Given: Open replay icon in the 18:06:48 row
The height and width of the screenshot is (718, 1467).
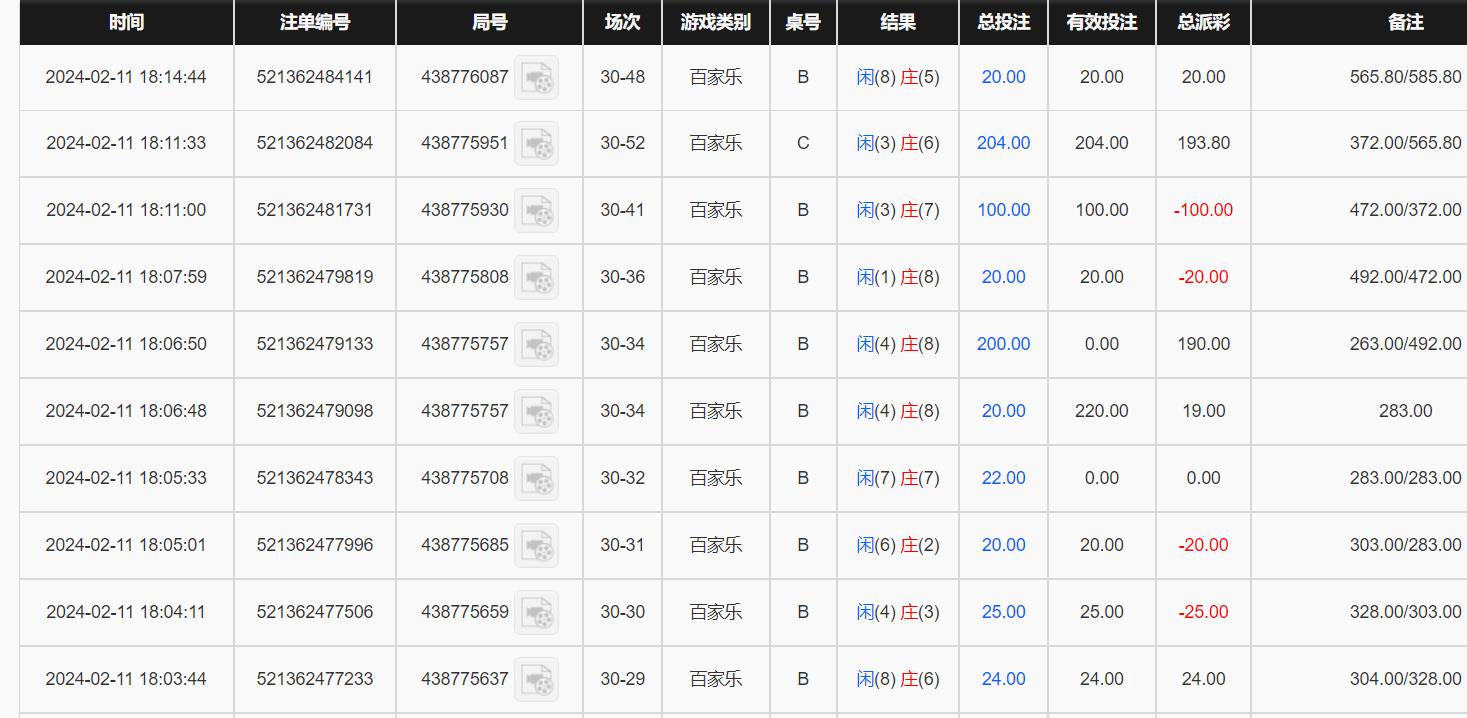Looking at the screenshot, I should click(536, 412).
